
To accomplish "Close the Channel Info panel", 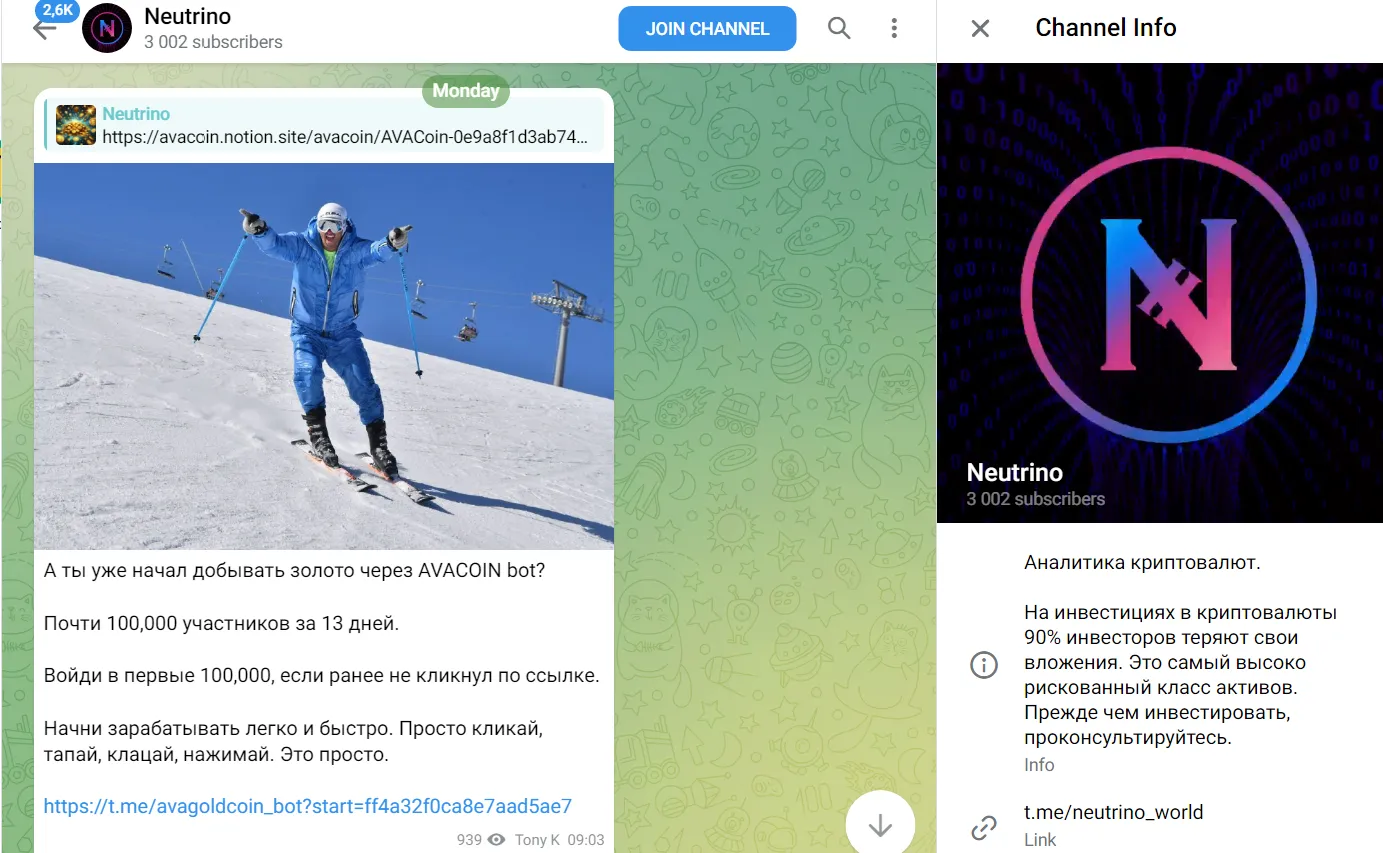I will pos(980,28).
